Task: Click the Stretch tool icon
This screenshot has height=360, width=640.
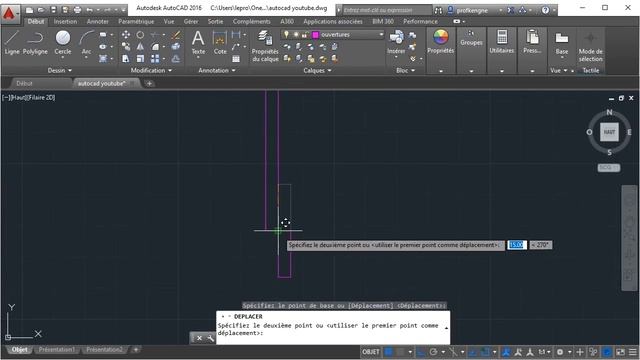Action: 126,59
